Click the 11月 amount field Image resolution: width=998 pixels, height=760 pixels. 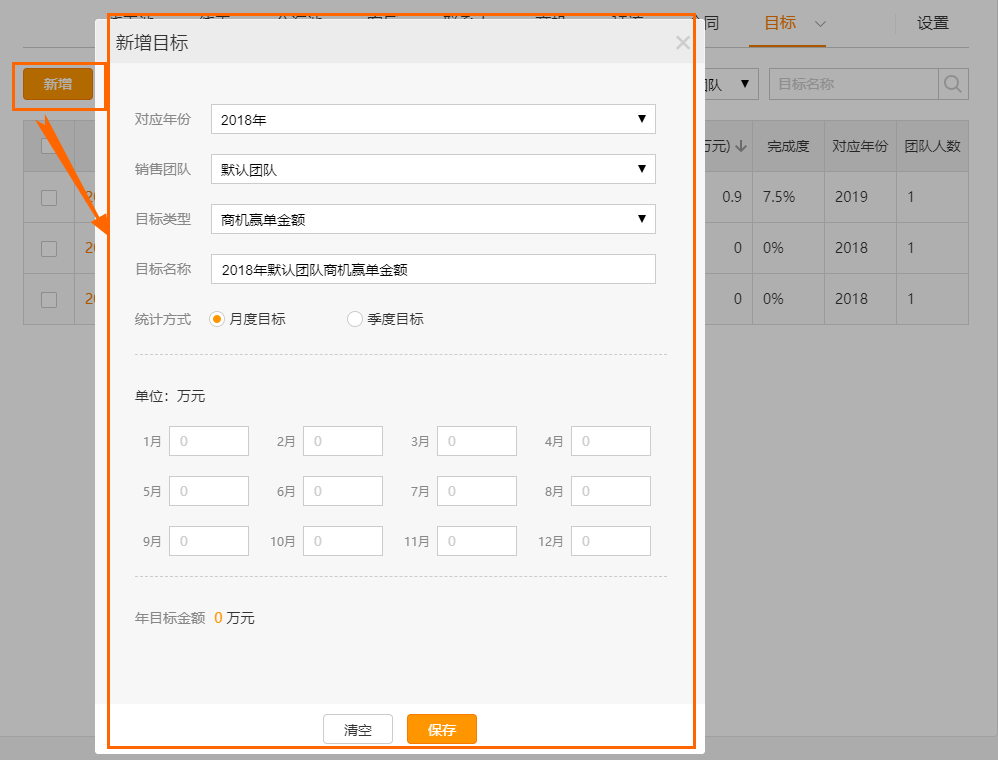(x=477, y=541)
